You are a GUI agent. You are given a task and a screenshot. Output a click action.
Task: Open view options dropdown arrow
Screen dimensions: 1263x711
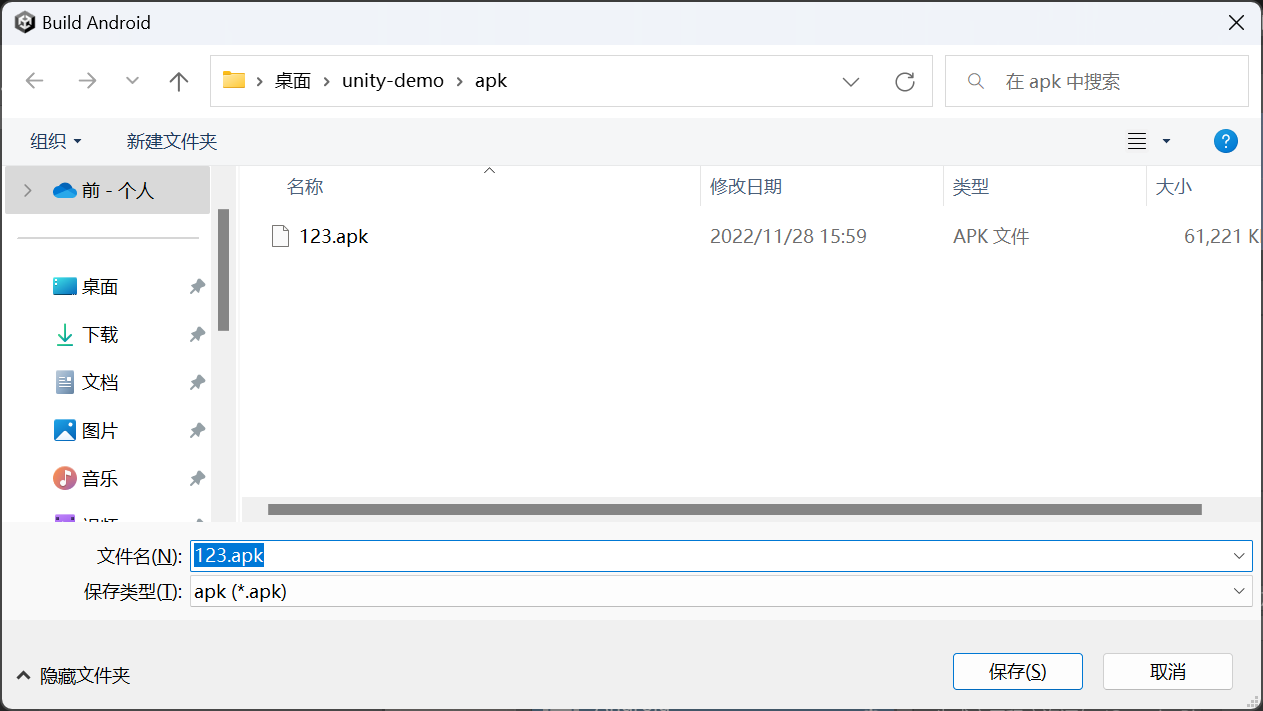[1166, 141]
